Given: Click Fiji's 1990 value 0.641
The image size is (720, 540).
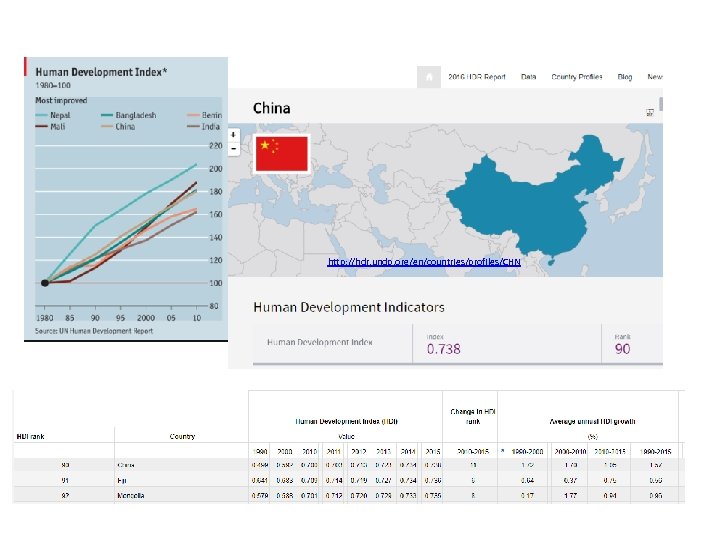Looking at the screenshot, I should pos(260,480).
